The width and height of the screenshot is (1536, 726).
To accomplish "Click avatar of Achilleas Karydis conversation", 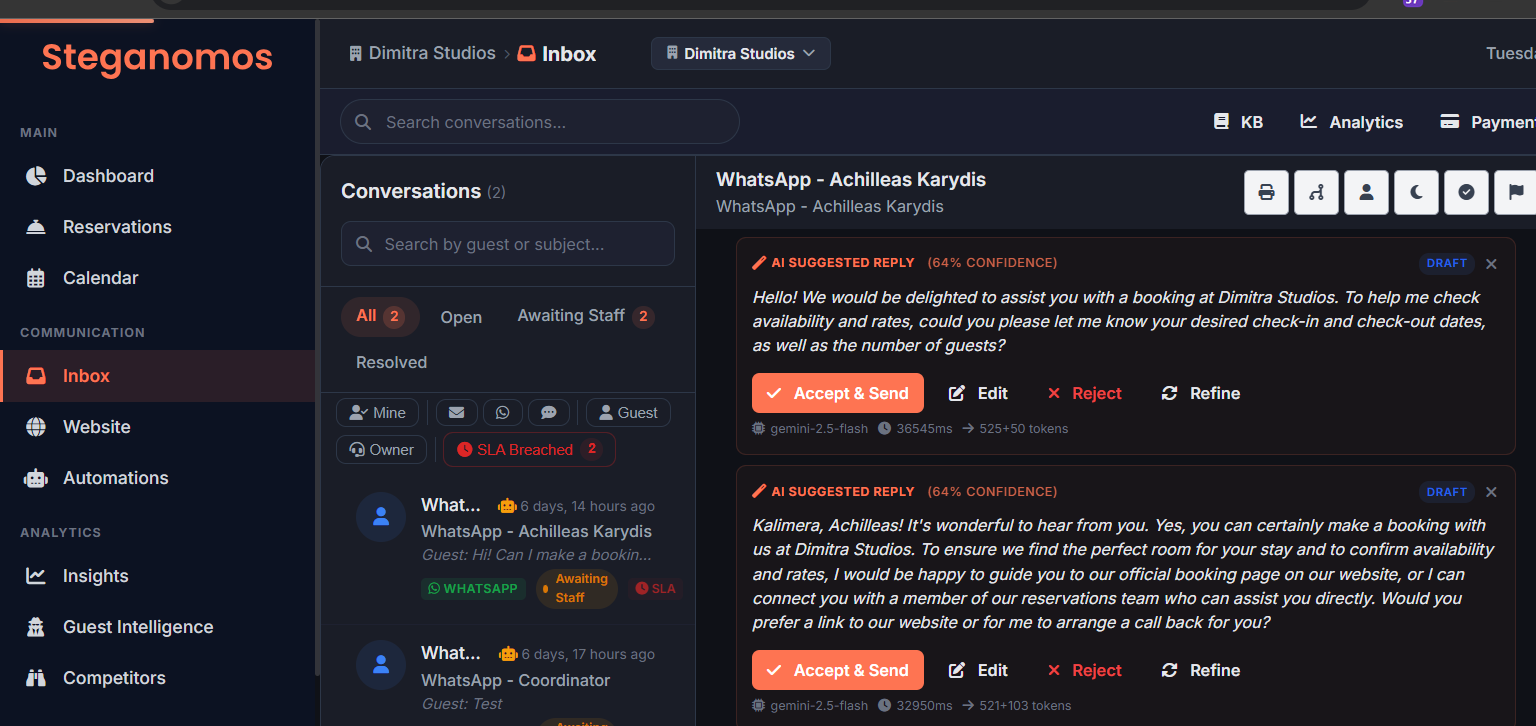I will tap(381, 517).
